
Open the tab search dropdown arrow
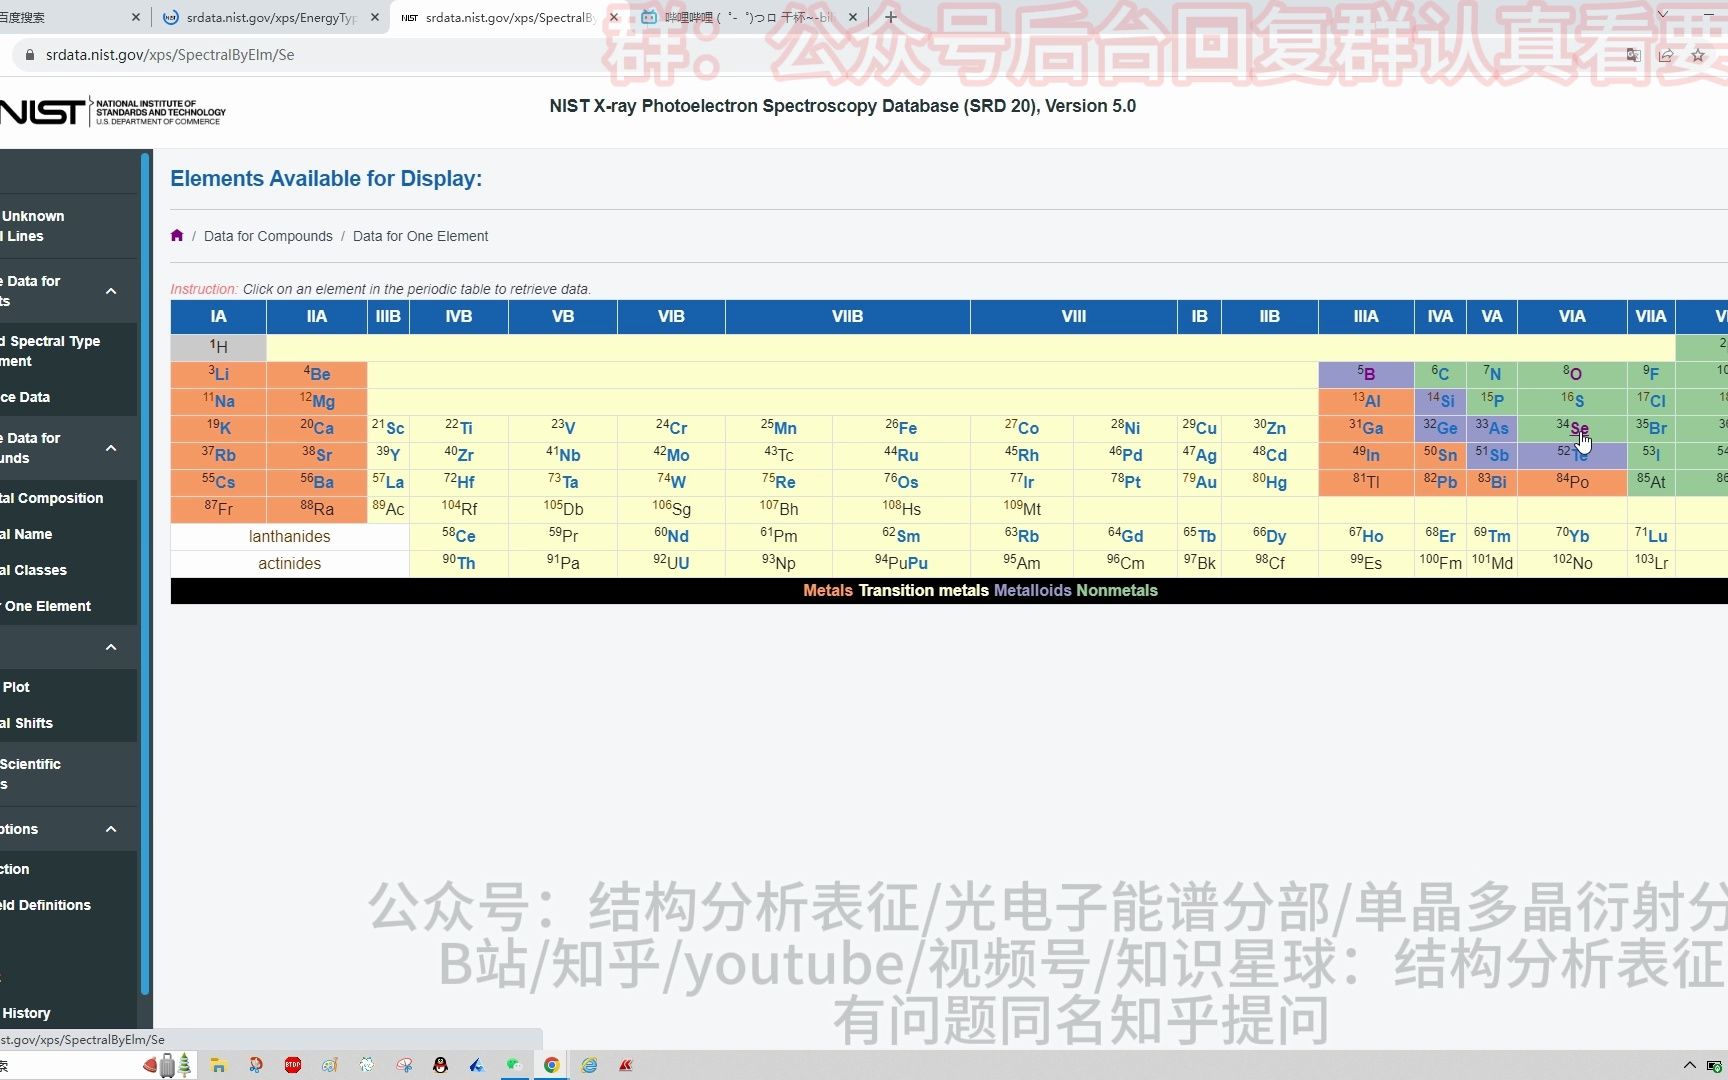click(x=1662, y=14)
